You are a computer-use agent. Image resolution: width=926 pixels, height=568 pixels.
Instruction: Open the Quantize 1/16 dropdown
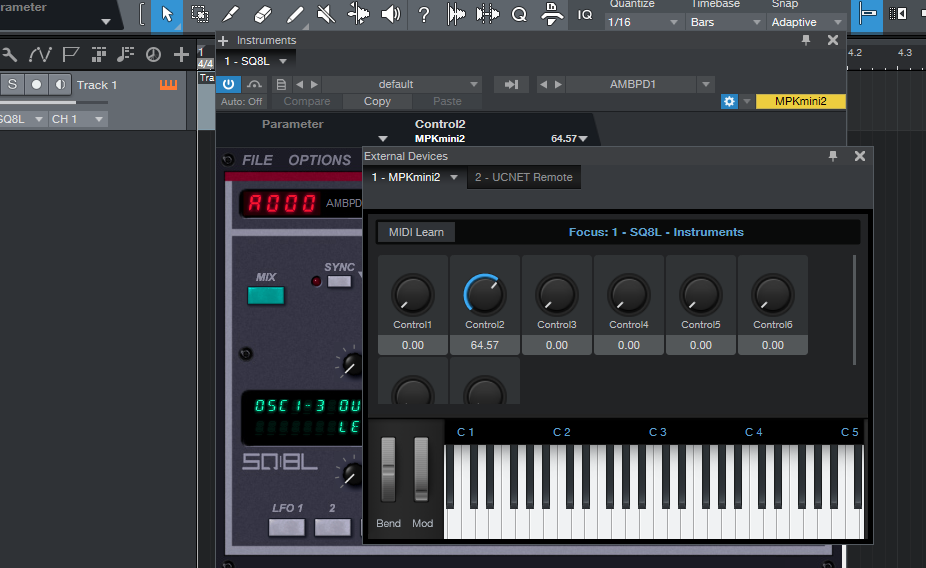[640, 22]
